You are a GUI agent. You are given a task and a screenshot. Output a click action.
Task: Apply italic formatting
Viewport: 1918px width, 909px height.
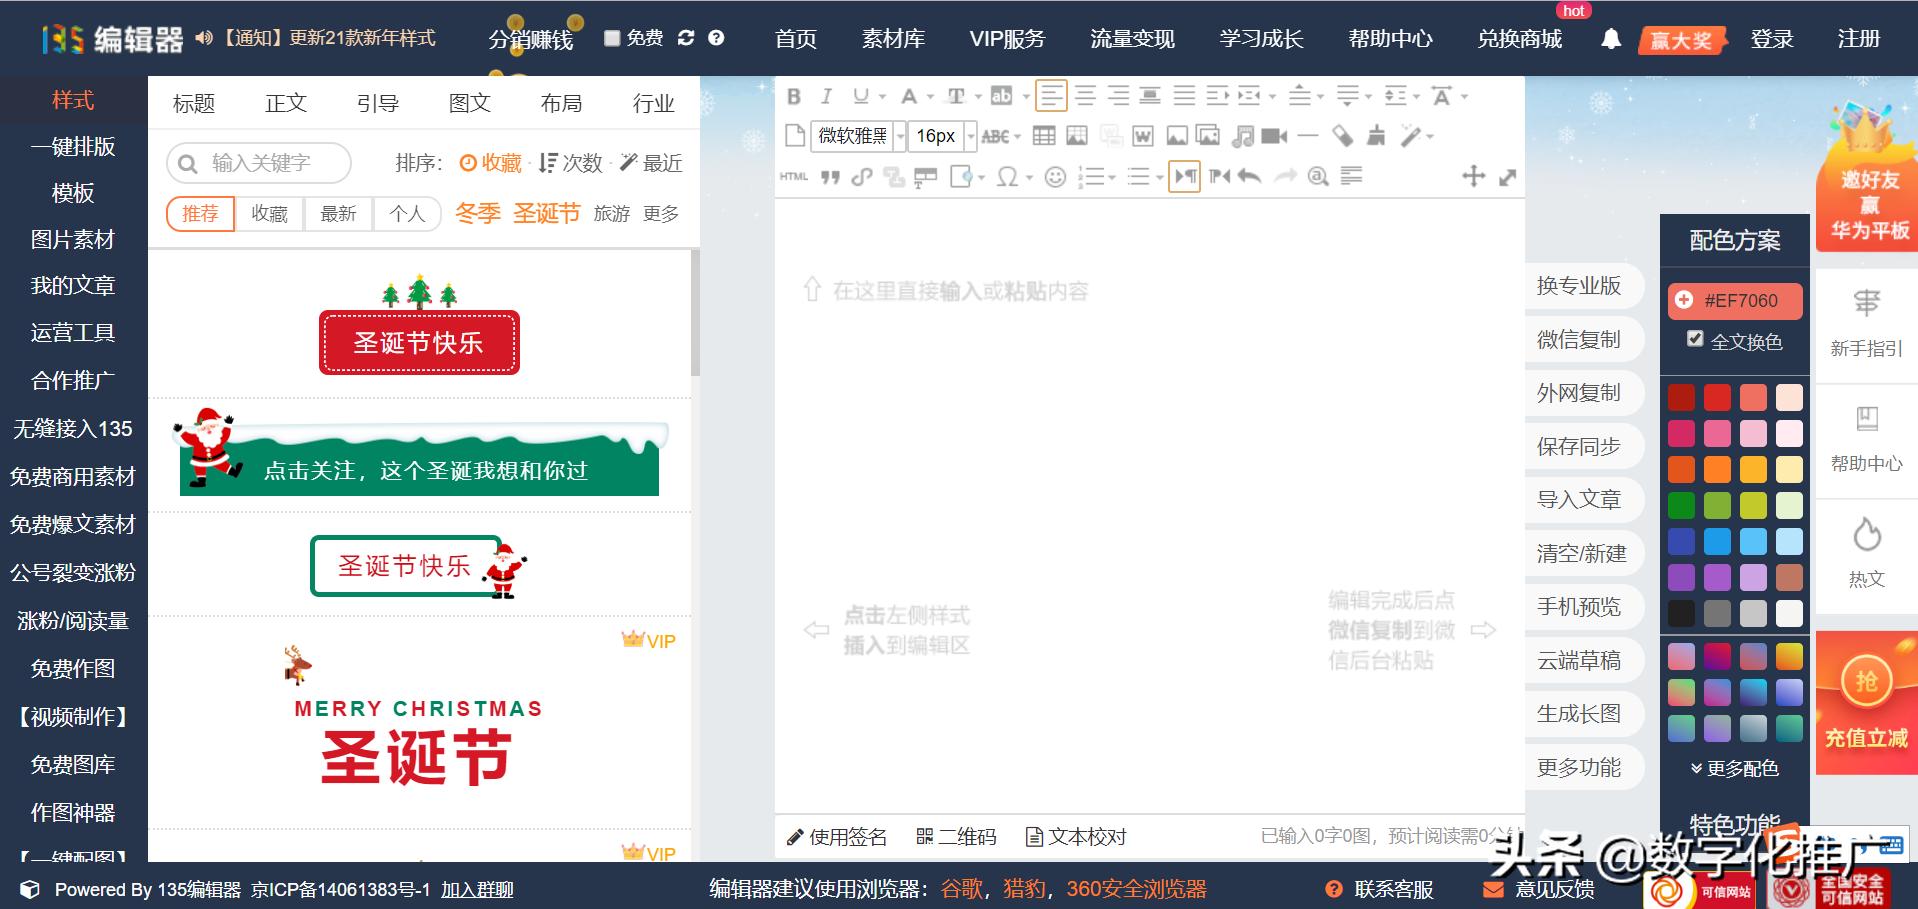coord(827,96)
